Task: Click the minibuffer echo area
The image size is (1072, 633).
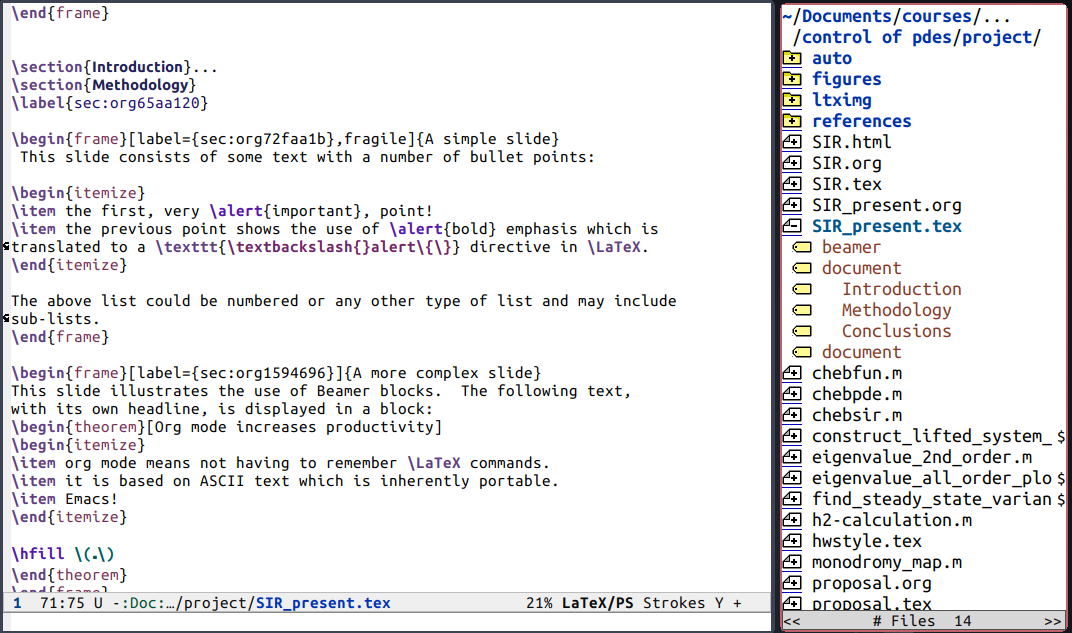Action: (387, 622)
